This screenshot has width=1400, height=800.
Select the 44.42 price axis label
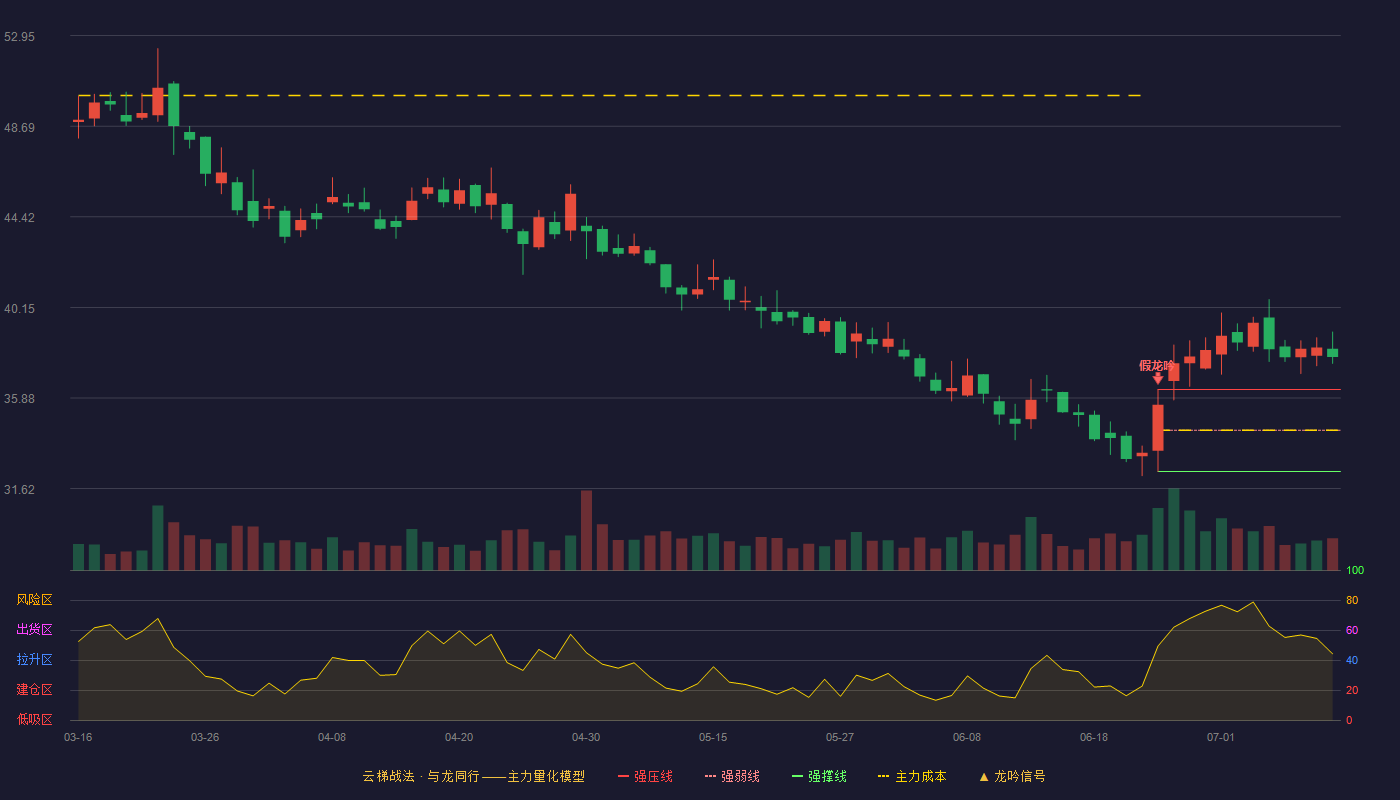(19, 218)
